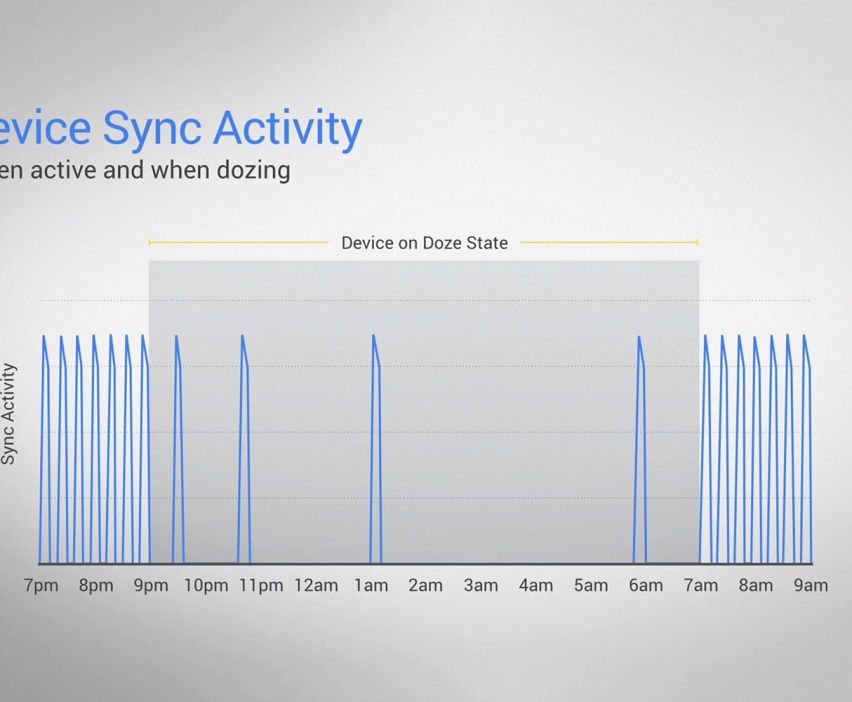The width and height of the screenshot is (852, 702).
Task: Select the 7pm label on the time axis
Action: point(41,585)
